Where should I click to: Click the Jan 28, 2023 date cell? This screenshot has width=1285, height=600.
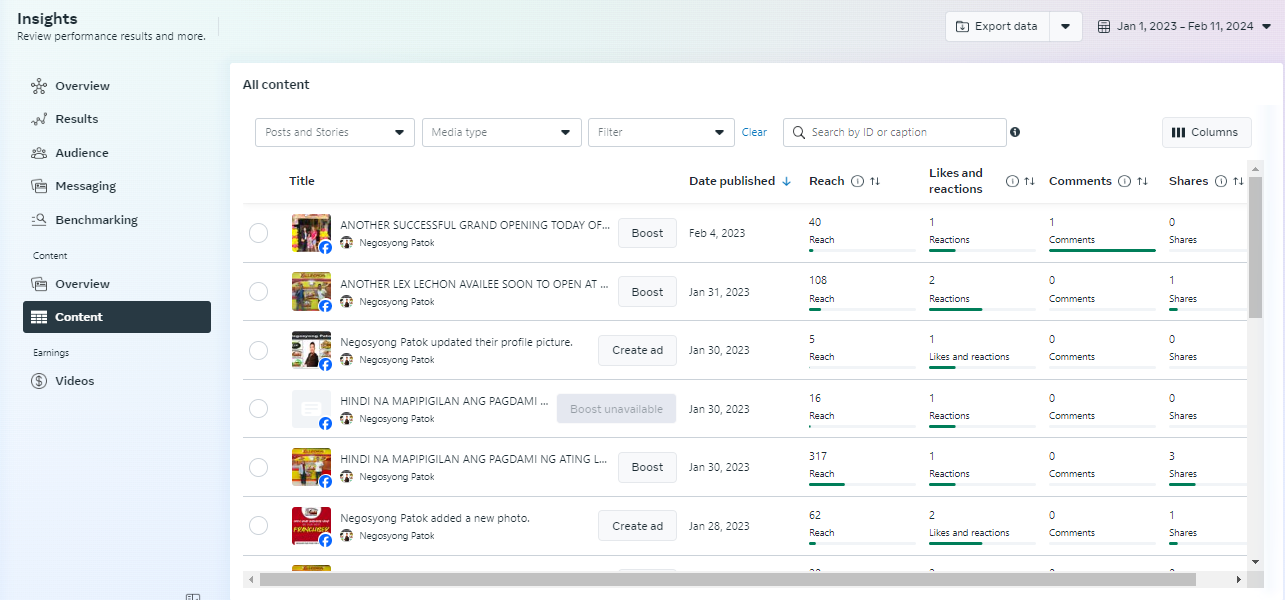point(719,526)
